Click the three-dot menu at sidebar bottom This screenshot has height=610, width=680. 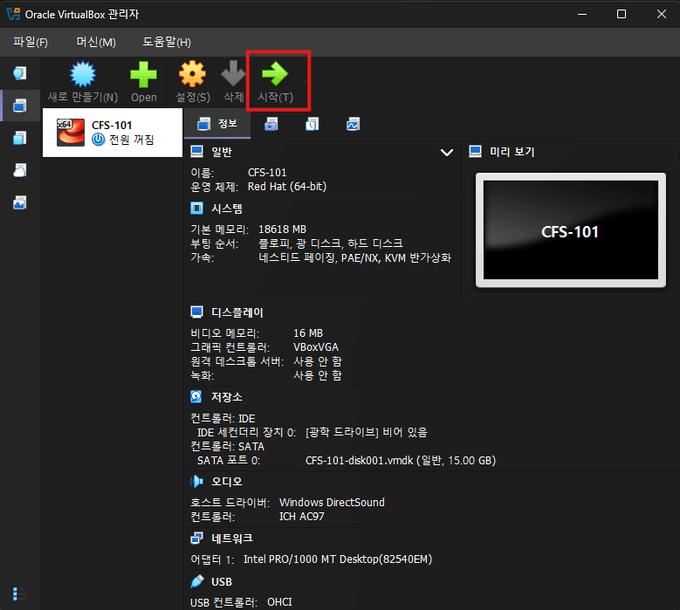15,594
